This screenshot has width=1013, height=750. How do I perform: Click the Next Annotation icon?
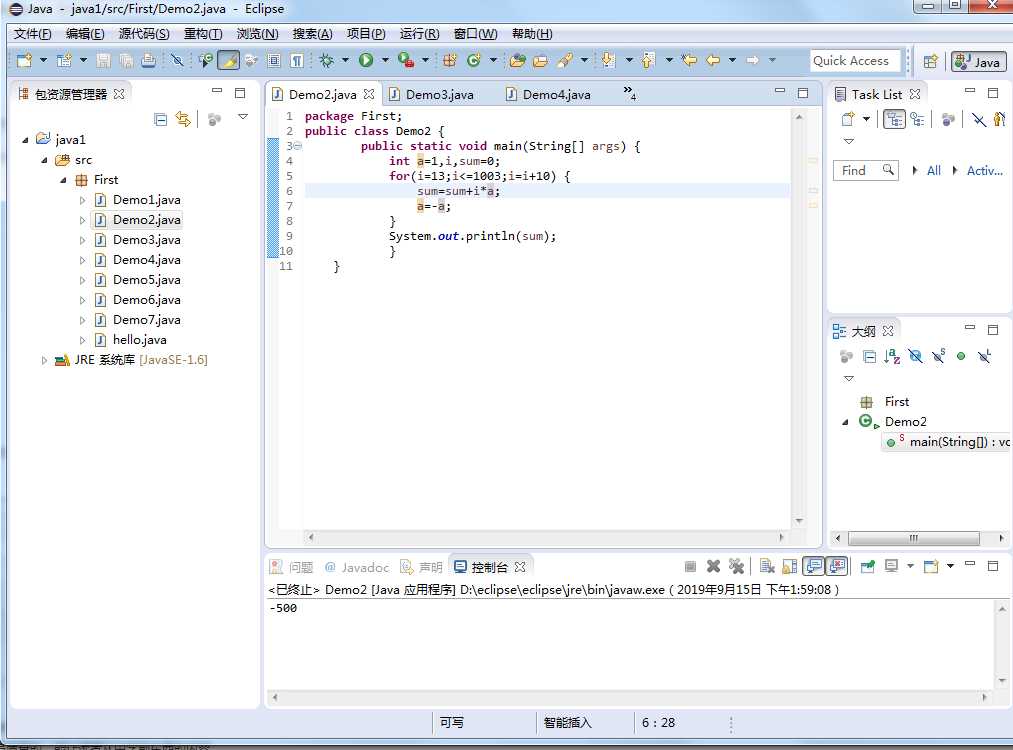[608, 60]
